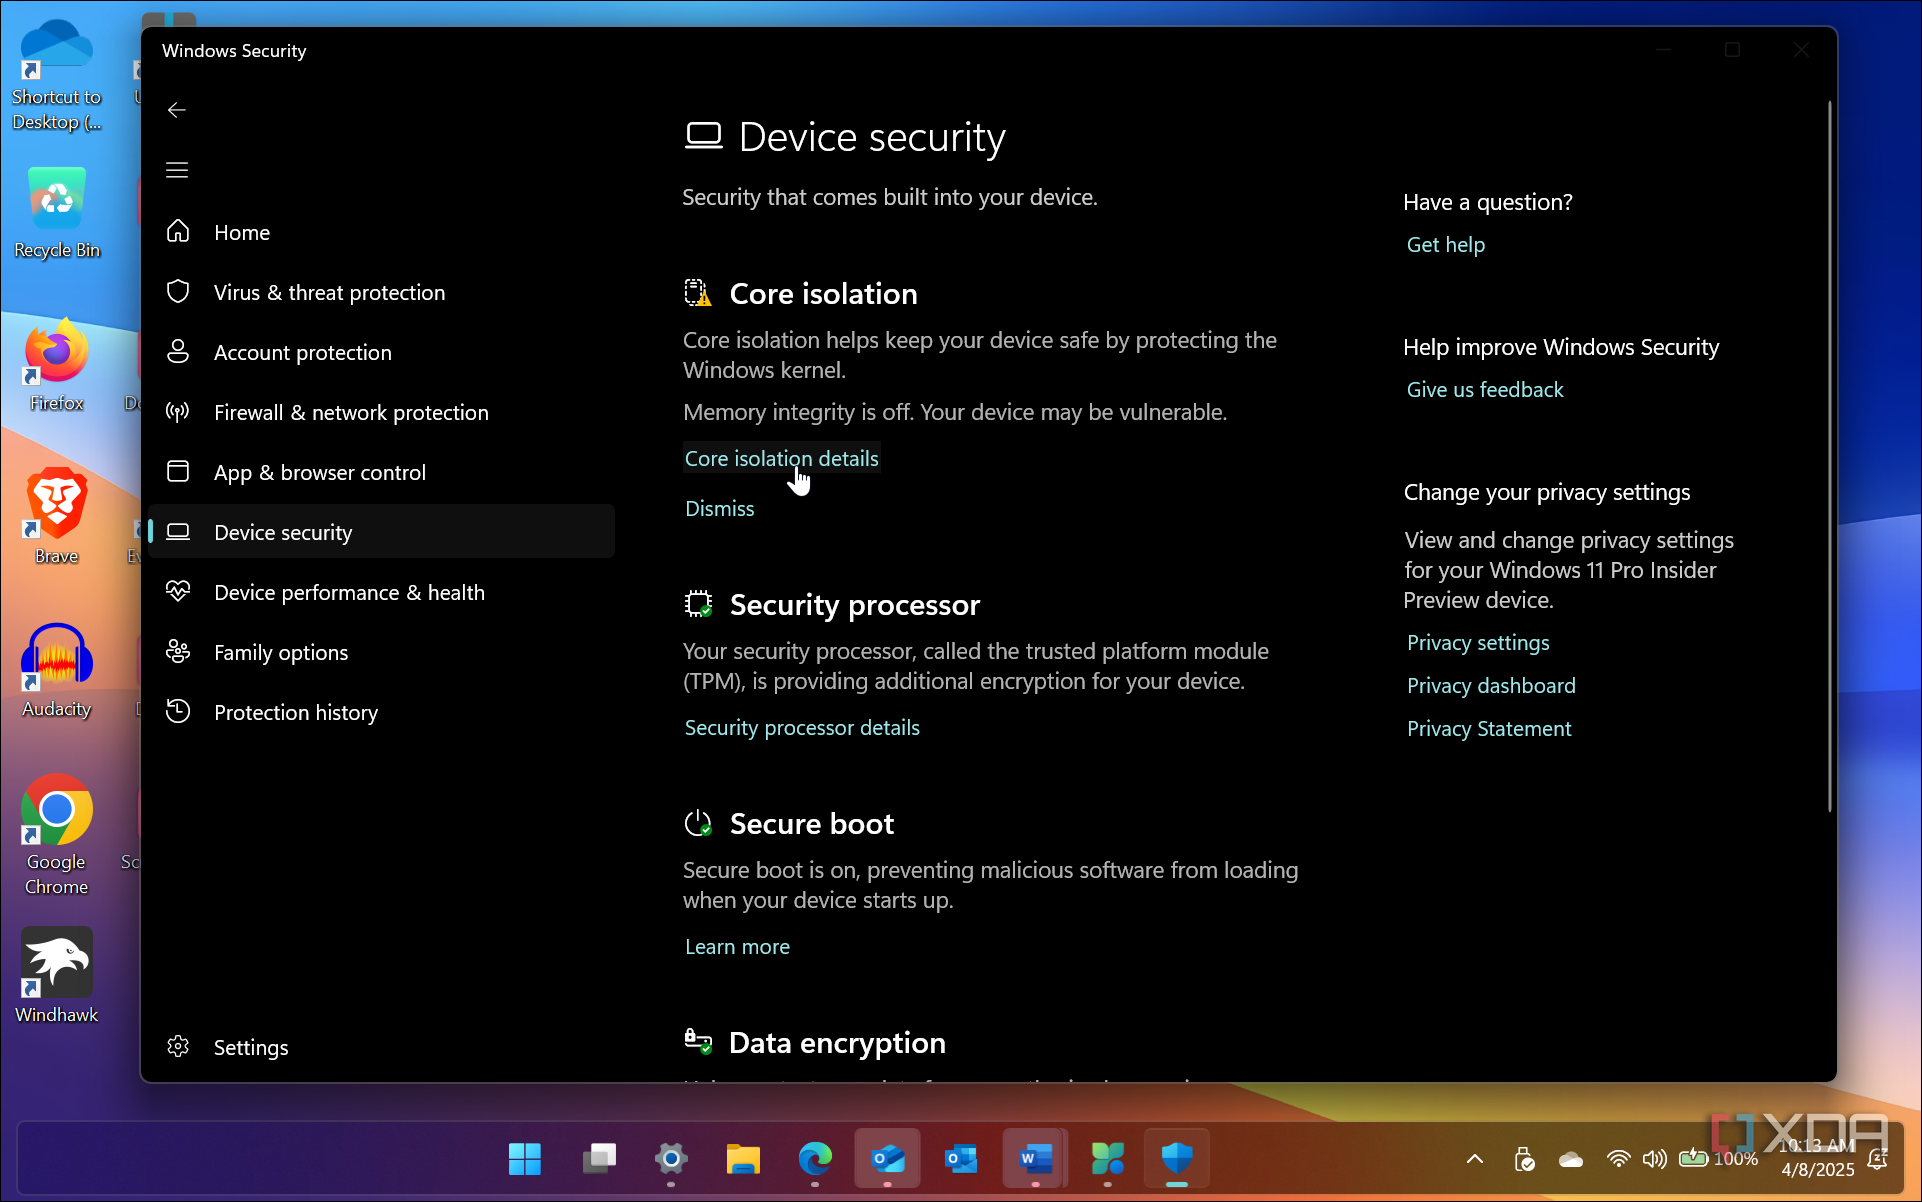The width and height of the screenshot is (1922, 1202).
Task: Toggle the hamburger navigation menu
Action: click(x=177, y=170)
